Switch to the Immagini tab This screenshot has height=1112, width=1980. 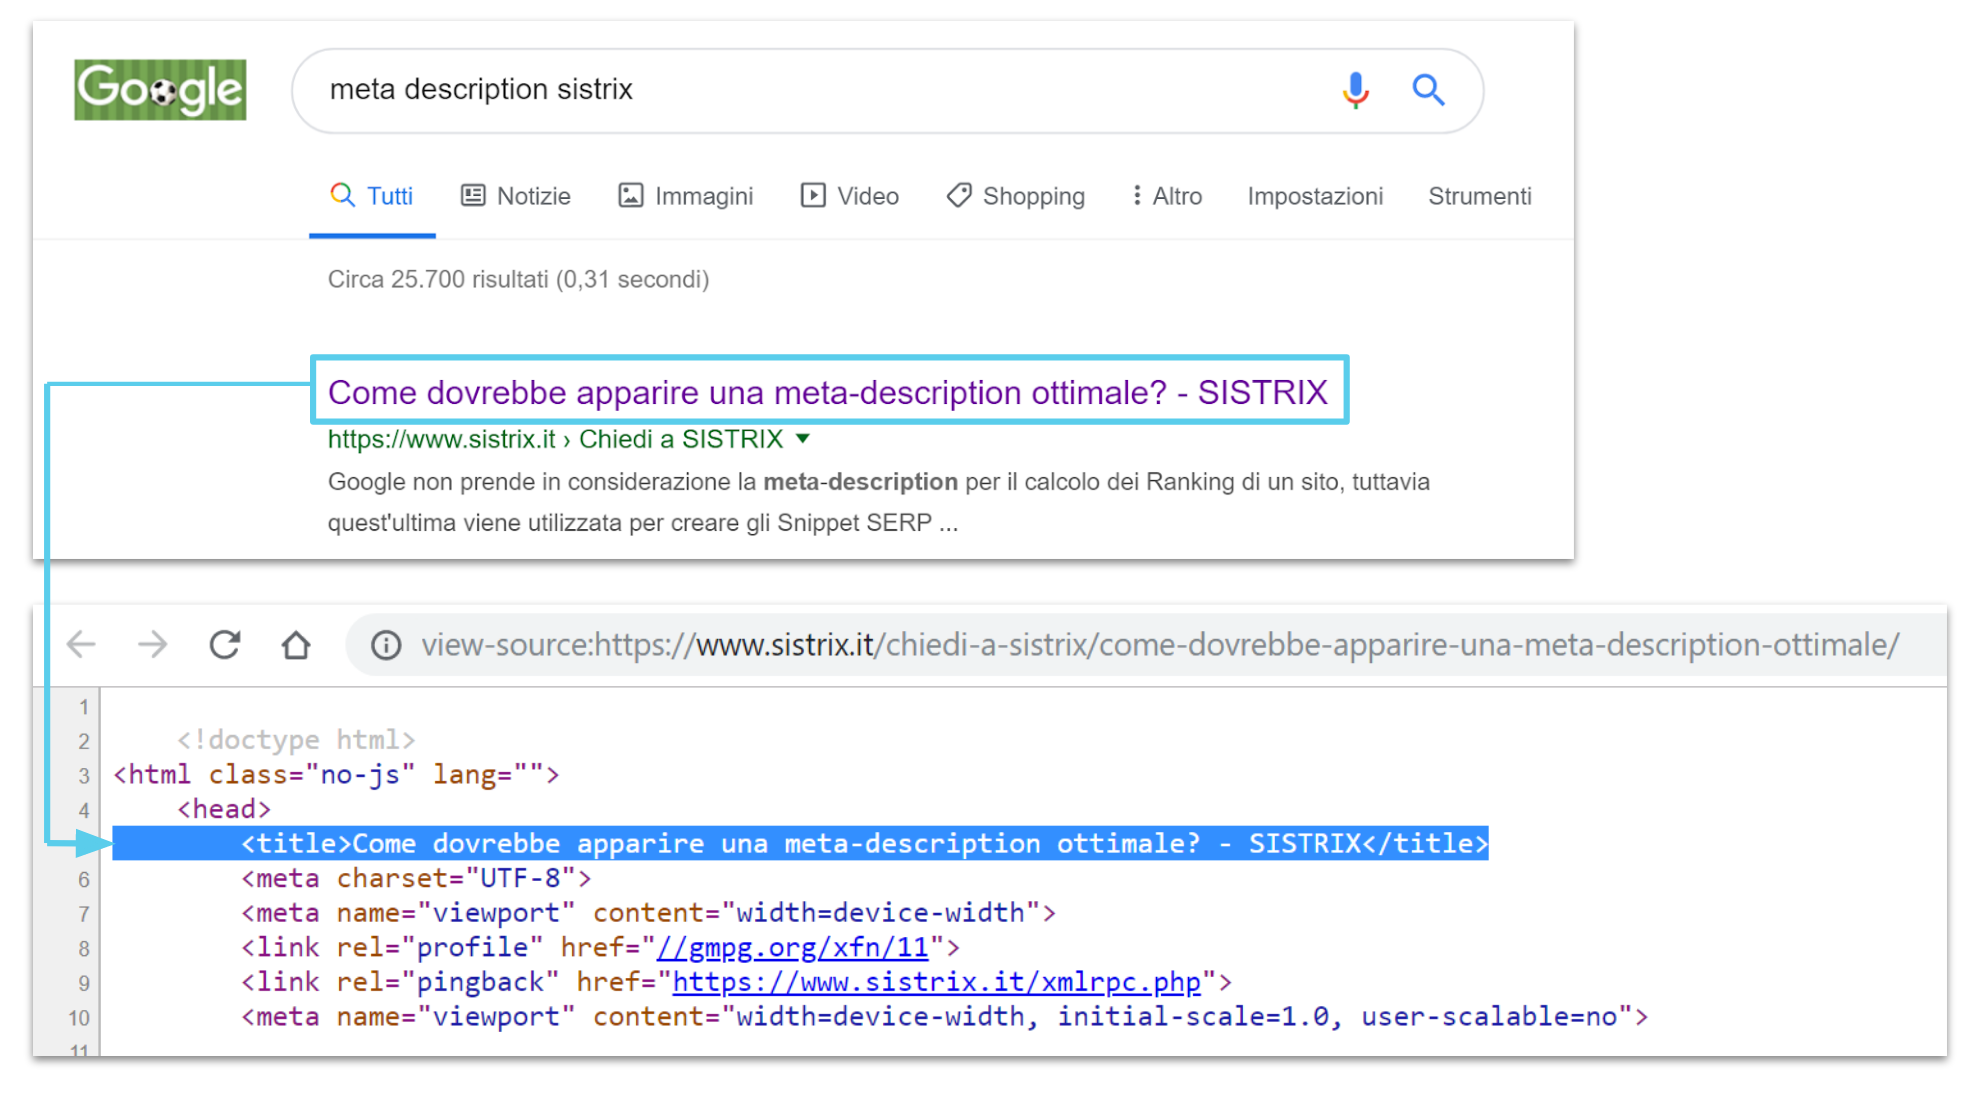[686, 196]
